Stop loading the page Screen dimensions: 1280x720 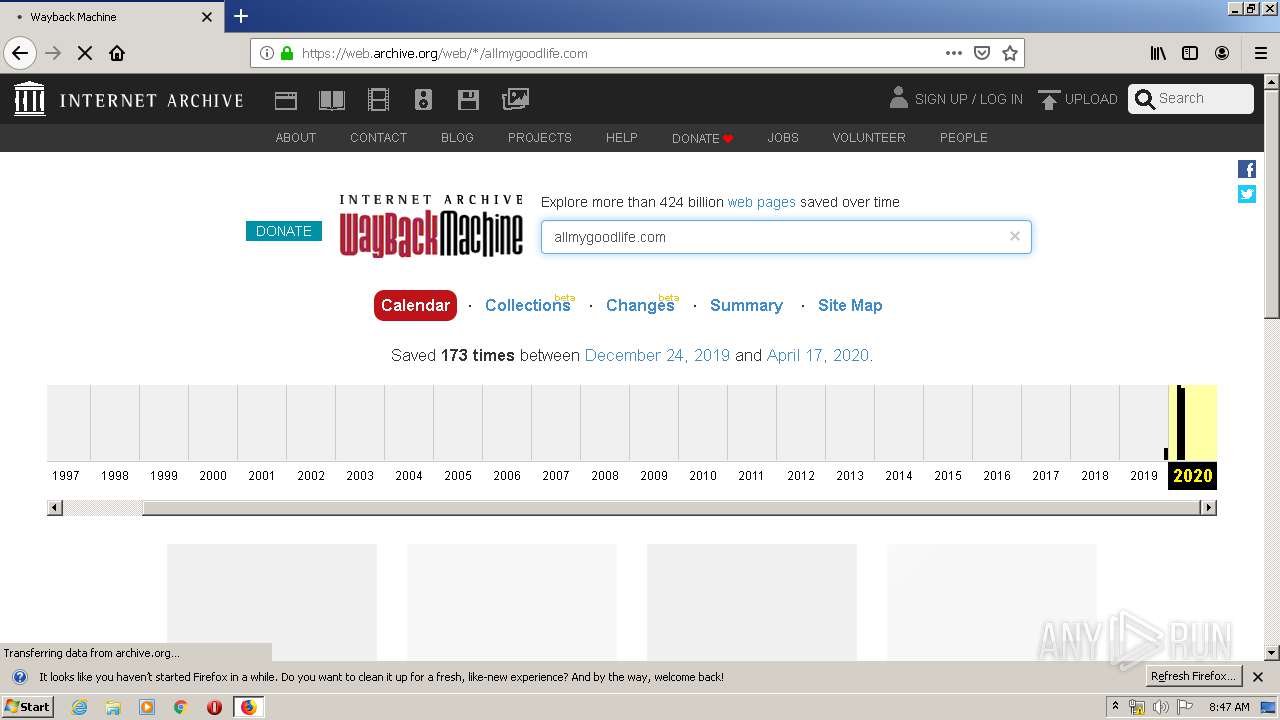[85, 53]
